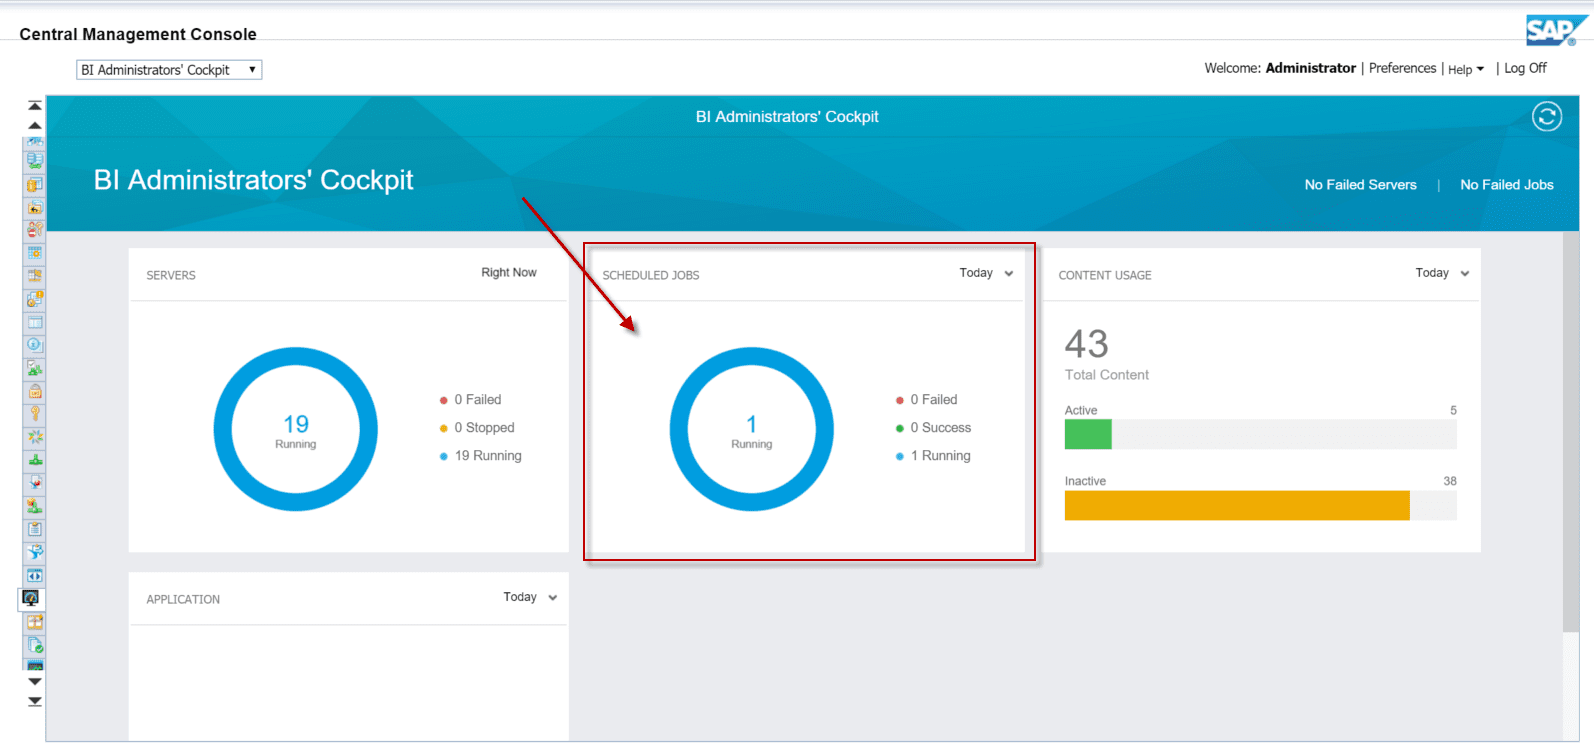Click the dashboard vertical scrollbar
Viewport: 1594px width, 750px height.
(x=1571, y=431)
